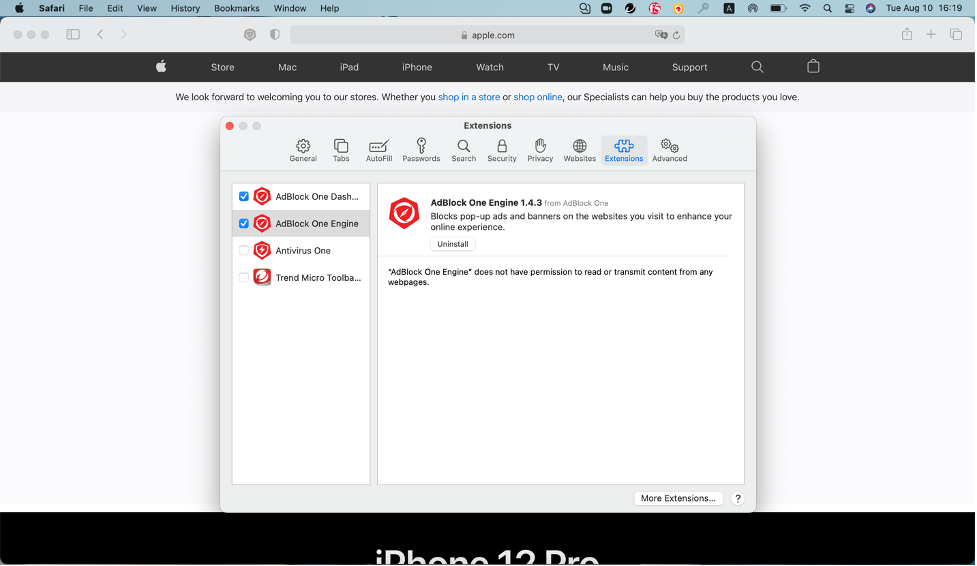The width and height of the screenshot is (977, 566).
Task: Open the Bookmarks menu in menu bar
Action: 236,8
